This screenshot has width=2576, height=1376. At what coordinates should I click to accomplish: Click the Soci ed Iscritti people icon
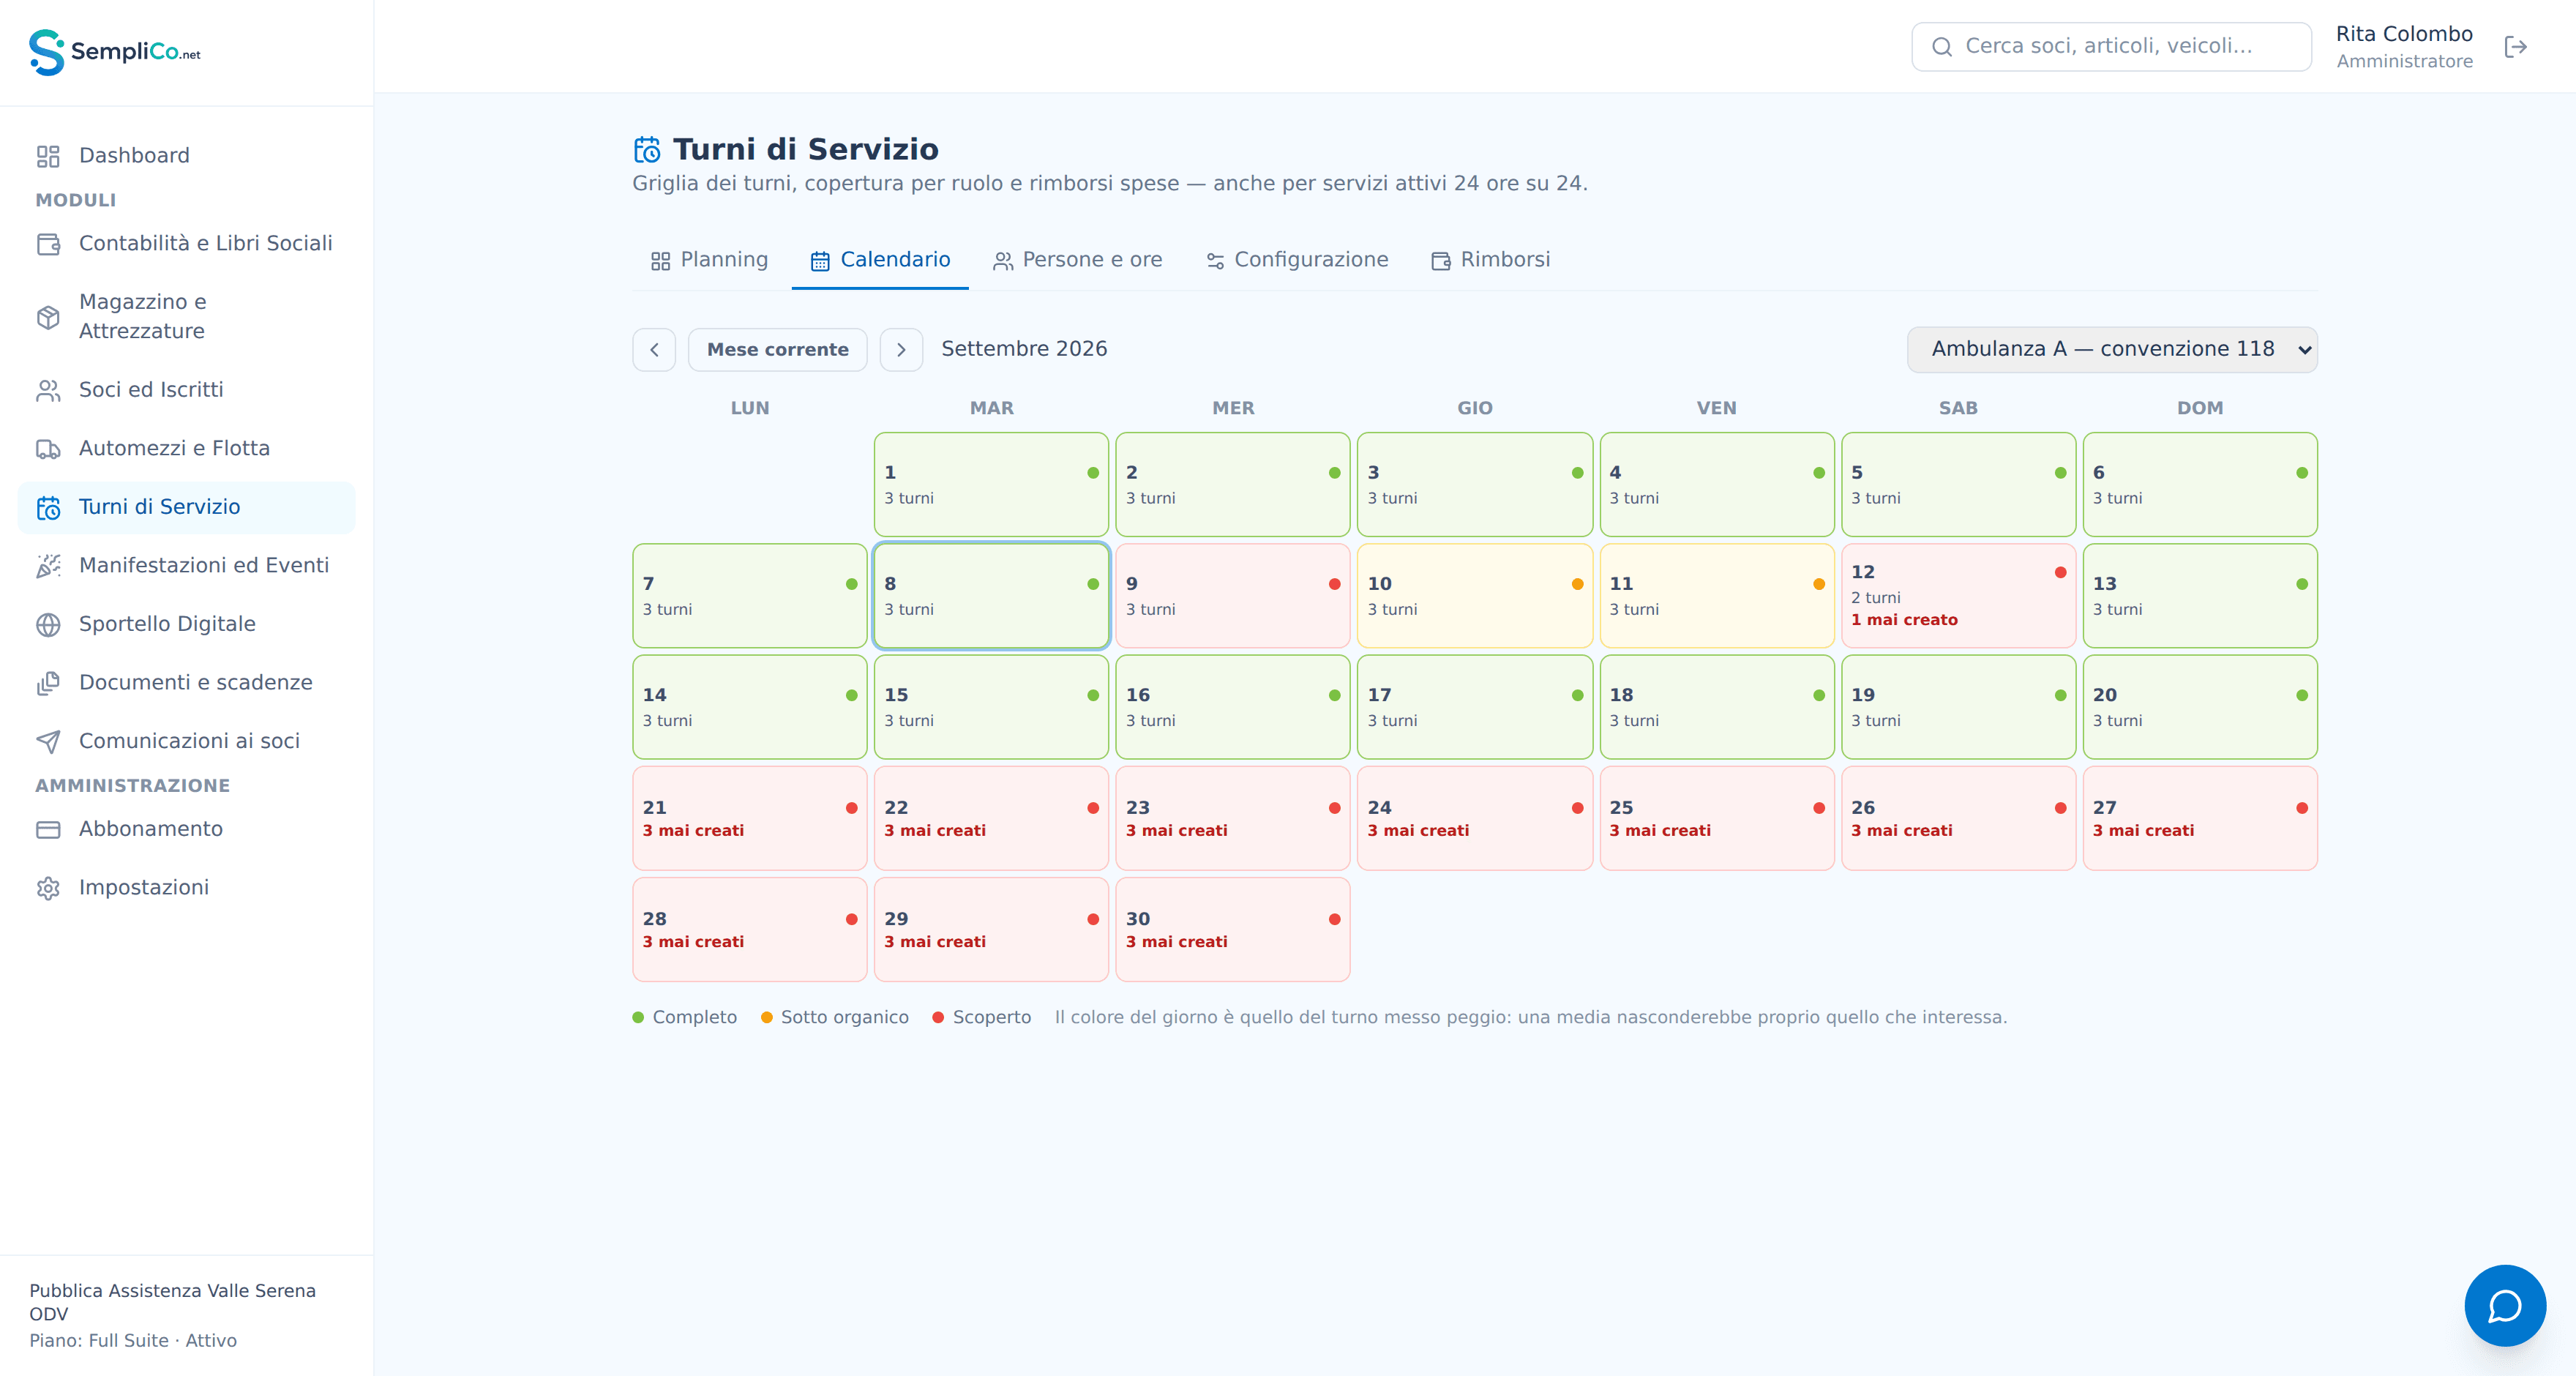pyautogui.click(x=48, y=390)
